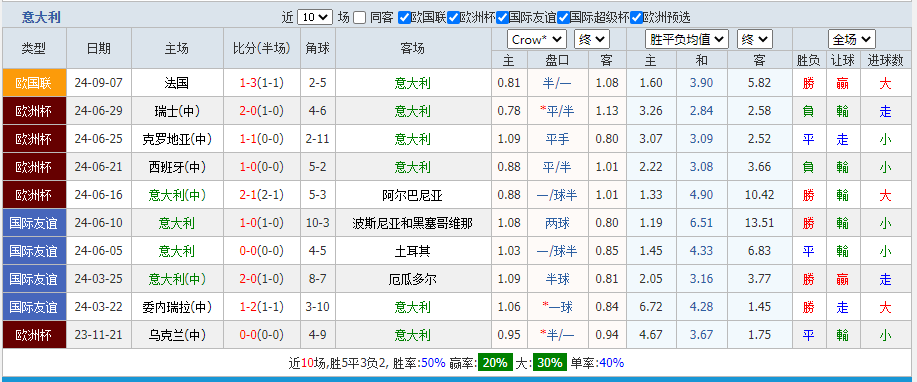
Task: Toggle the 同客 checkbox
Action: 360,18
